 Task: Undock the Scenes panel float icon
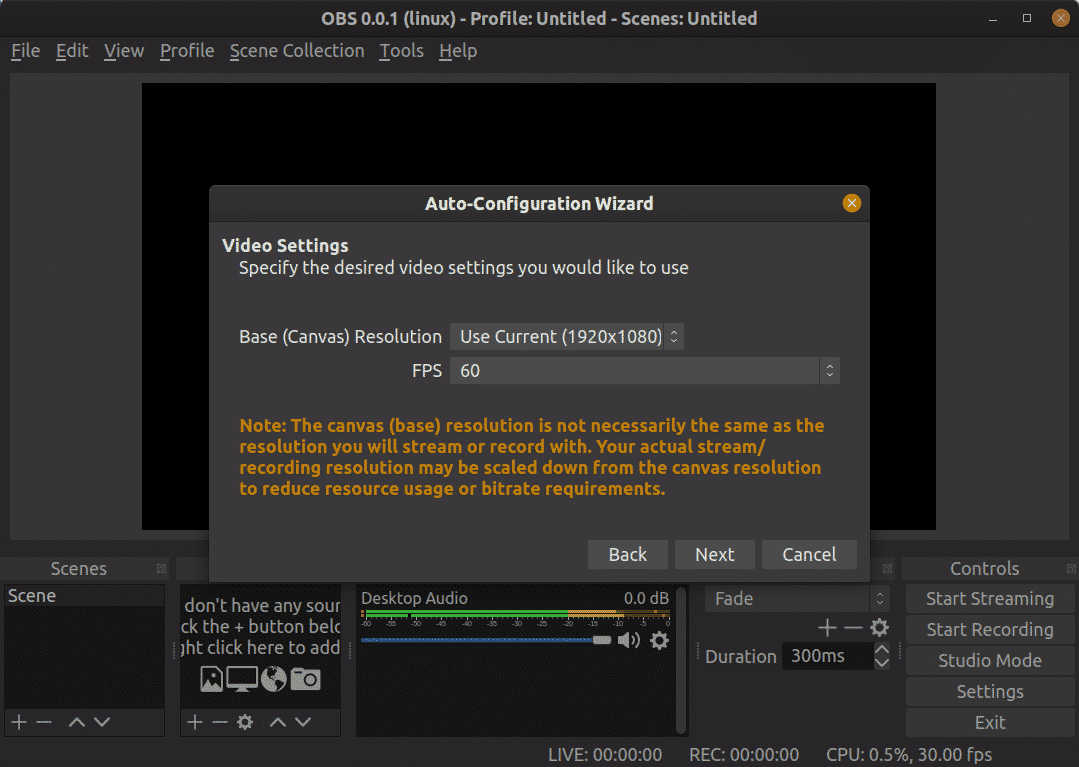(x=161, y=568)
